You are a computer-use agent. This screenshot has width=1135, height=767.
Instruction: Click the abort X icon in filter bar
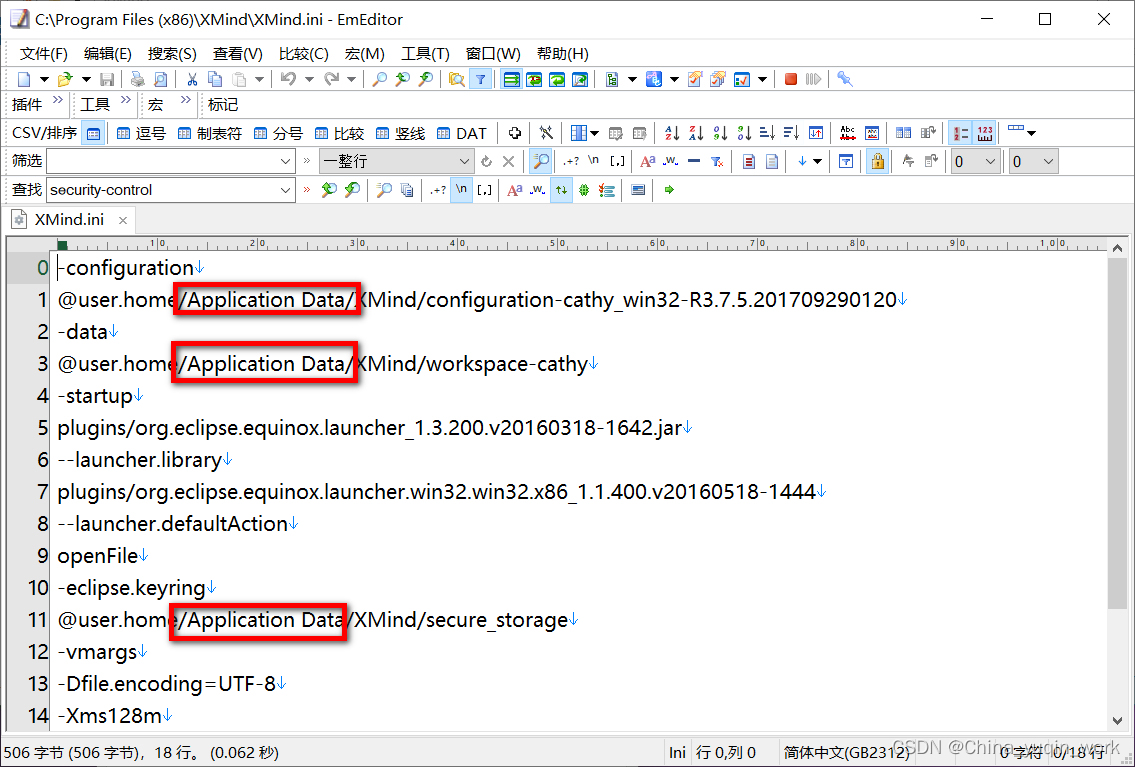pyautogui.click(x=509, y=161)
